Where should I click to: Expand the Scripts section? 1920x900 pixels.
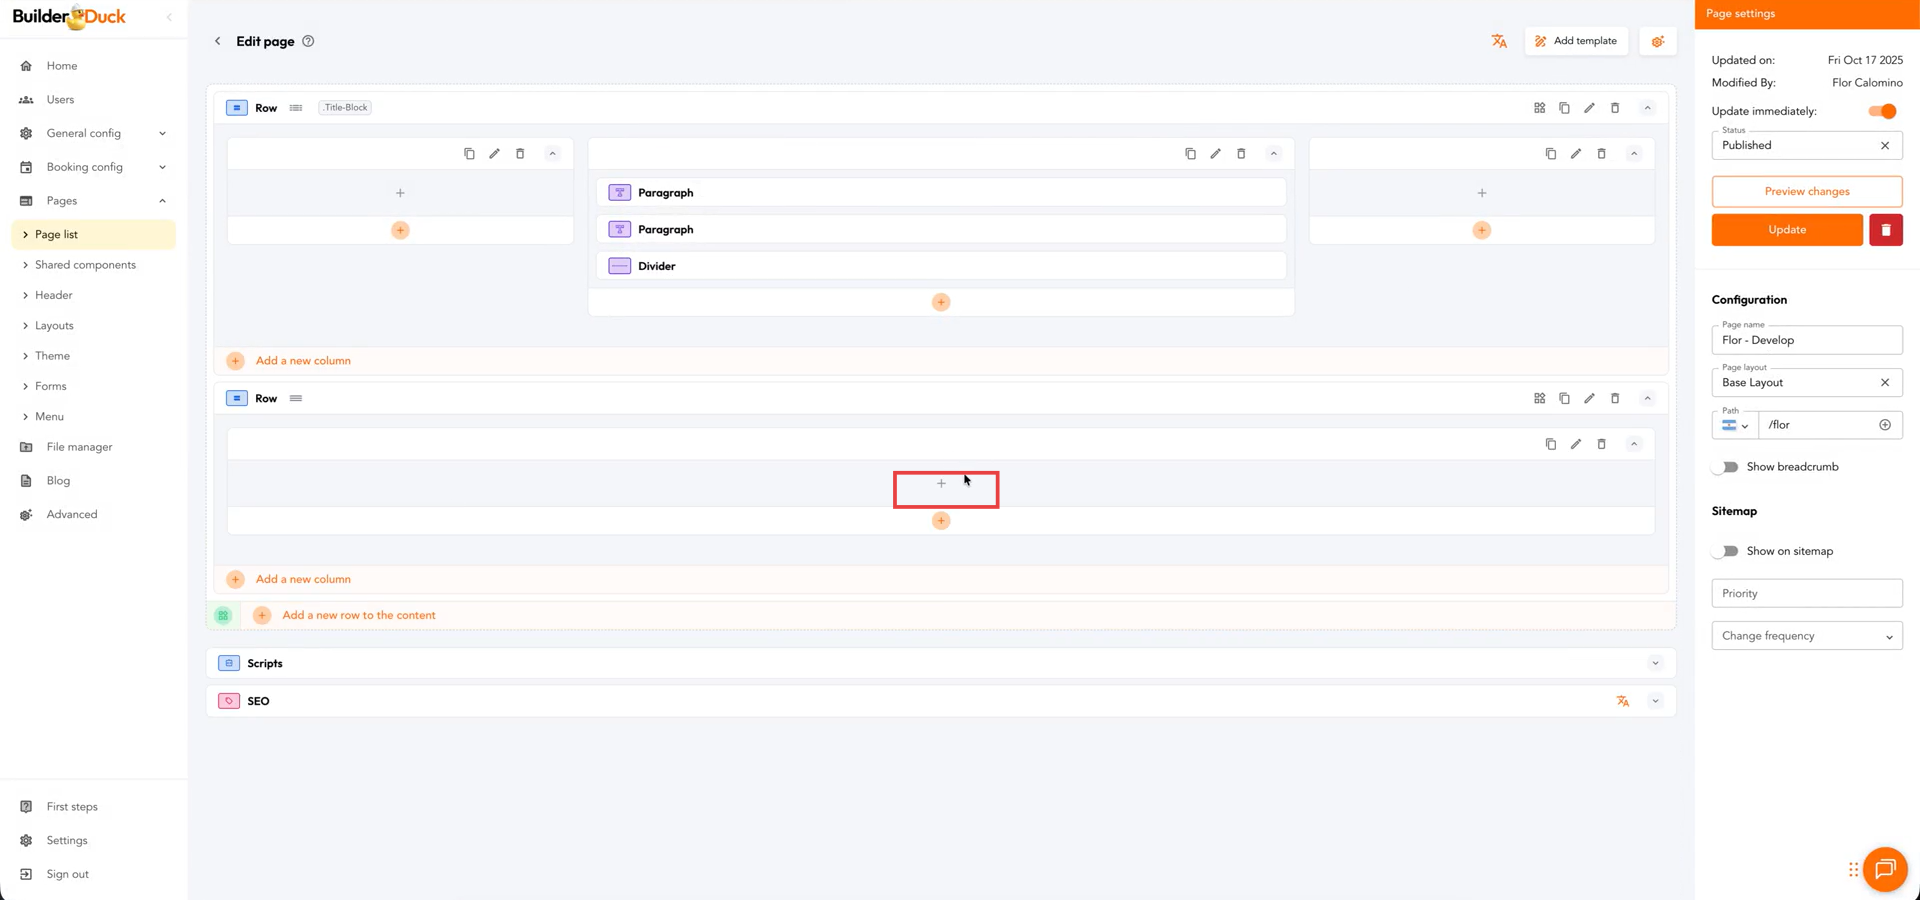(1655, 663)
